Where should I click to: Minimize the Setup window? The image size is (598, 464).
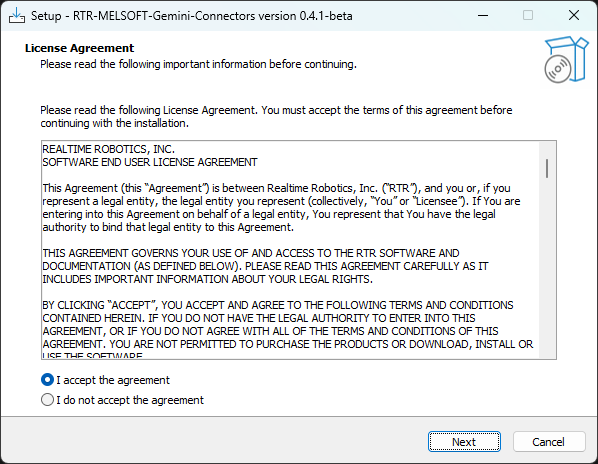coord(483,16)
